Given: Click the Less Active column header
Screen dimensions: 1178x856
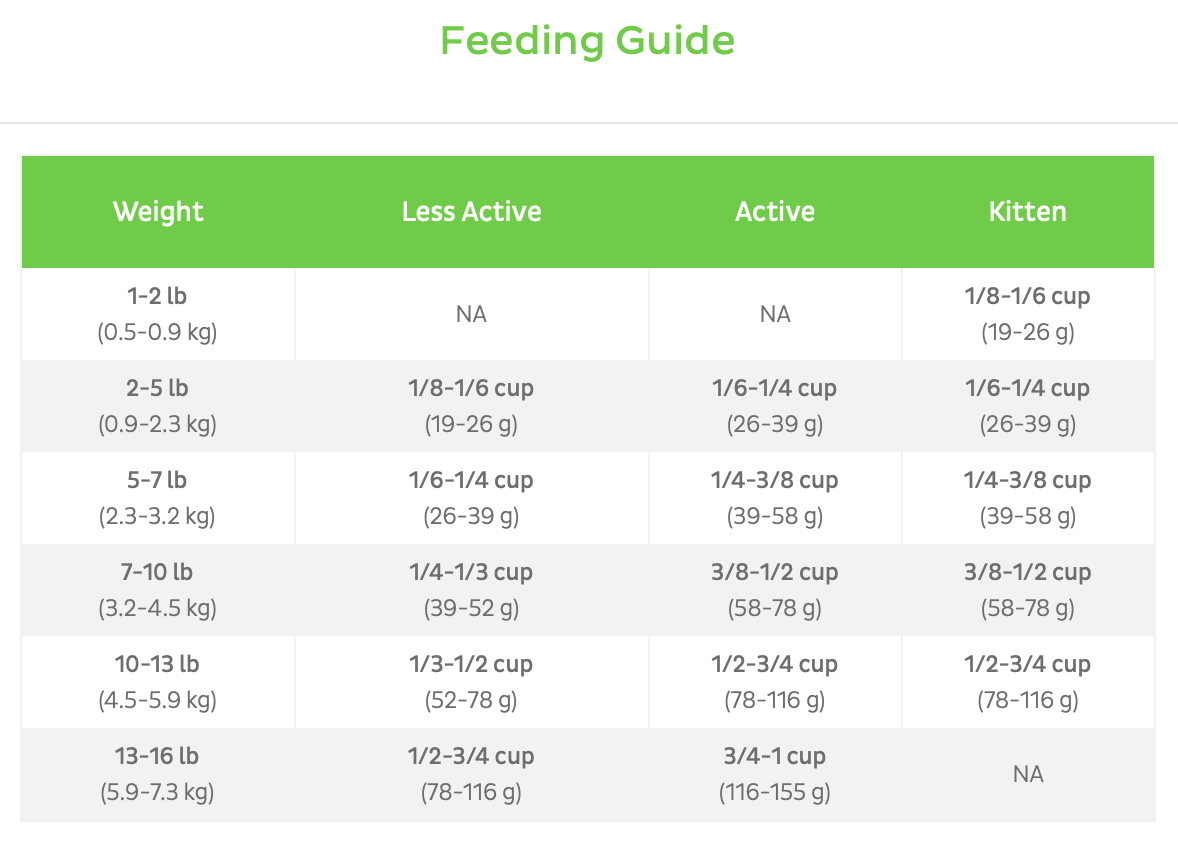Looking at the screenshot, I should click(x=471, y=212).
